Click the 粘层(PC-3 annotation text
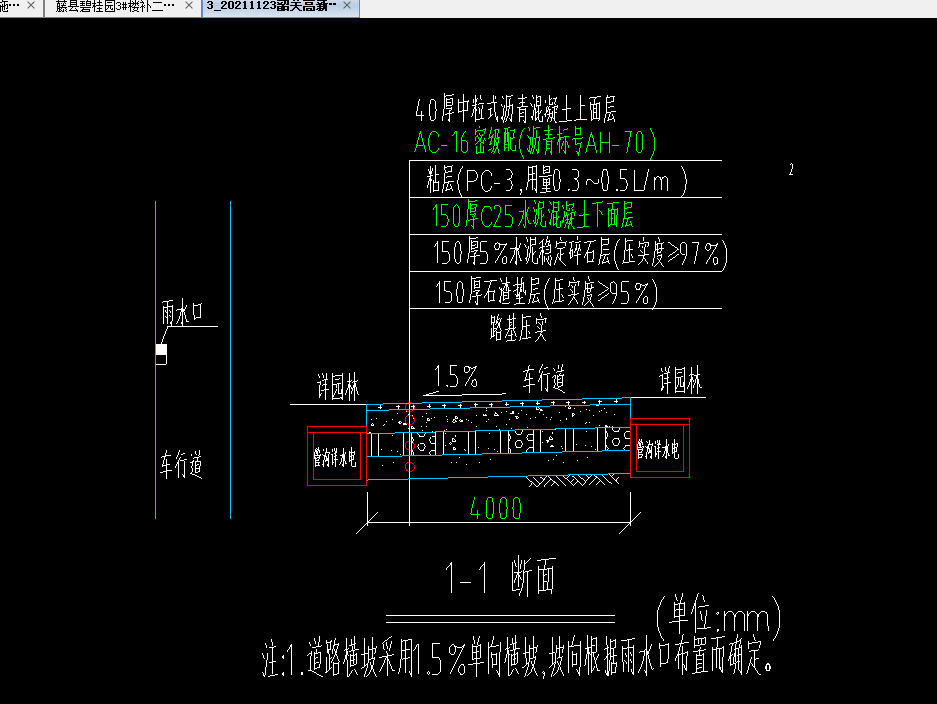The height and width of the screenshot is (704, 937). (557, 180)
